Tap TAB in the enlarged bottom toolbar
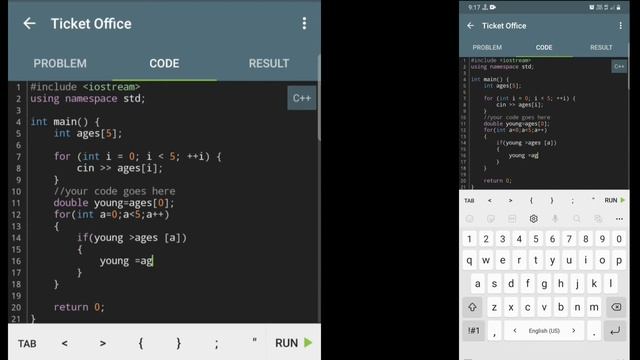 (x=27, y=344)
